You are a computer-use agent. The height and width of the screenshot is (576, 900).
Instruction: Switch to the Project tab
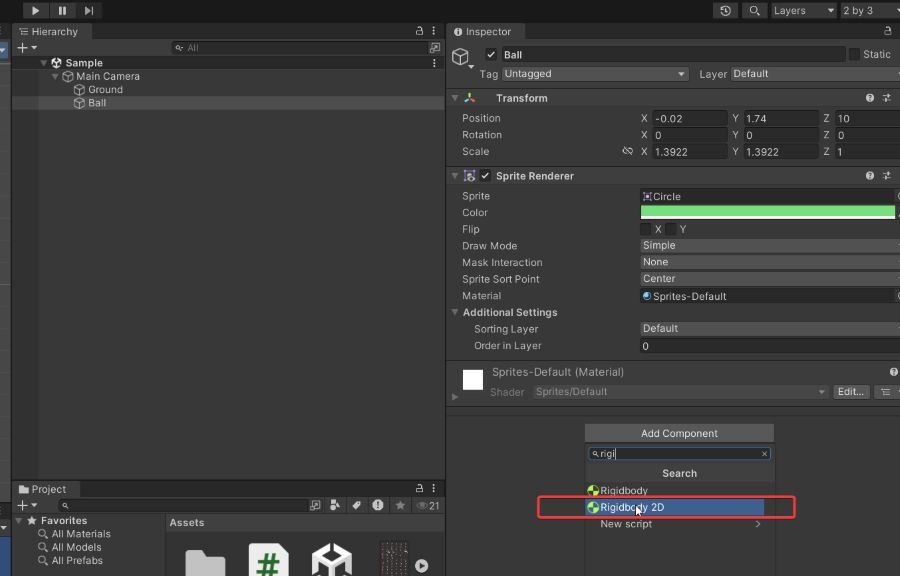42,489
